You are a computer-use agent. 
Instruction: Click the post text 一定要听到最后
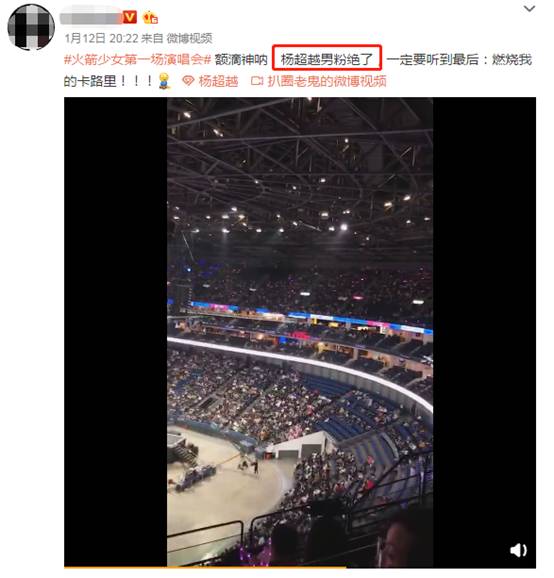(x=433, y=59)
